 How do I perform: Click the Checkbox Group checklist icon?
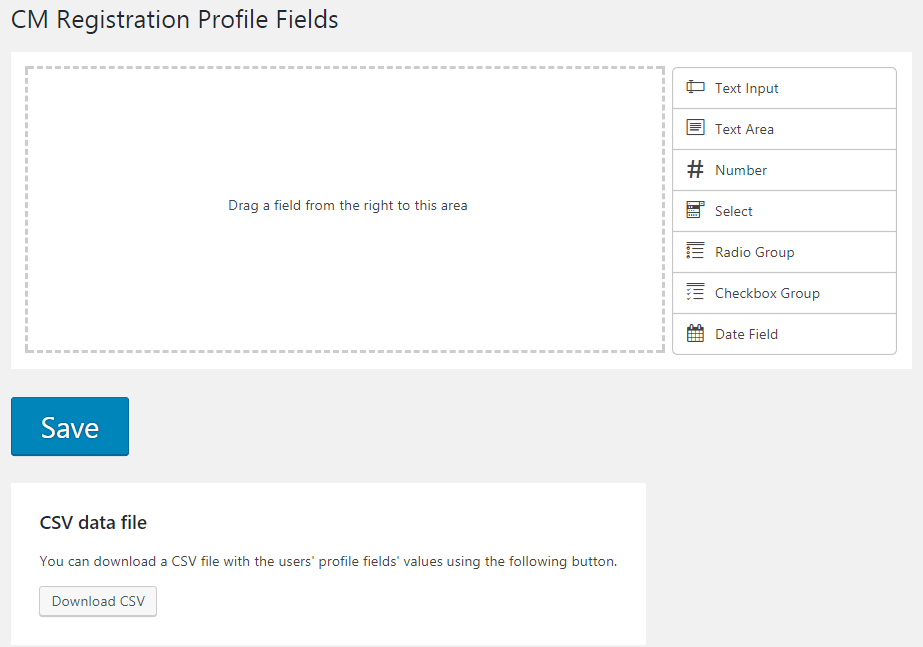coord(695,293)
